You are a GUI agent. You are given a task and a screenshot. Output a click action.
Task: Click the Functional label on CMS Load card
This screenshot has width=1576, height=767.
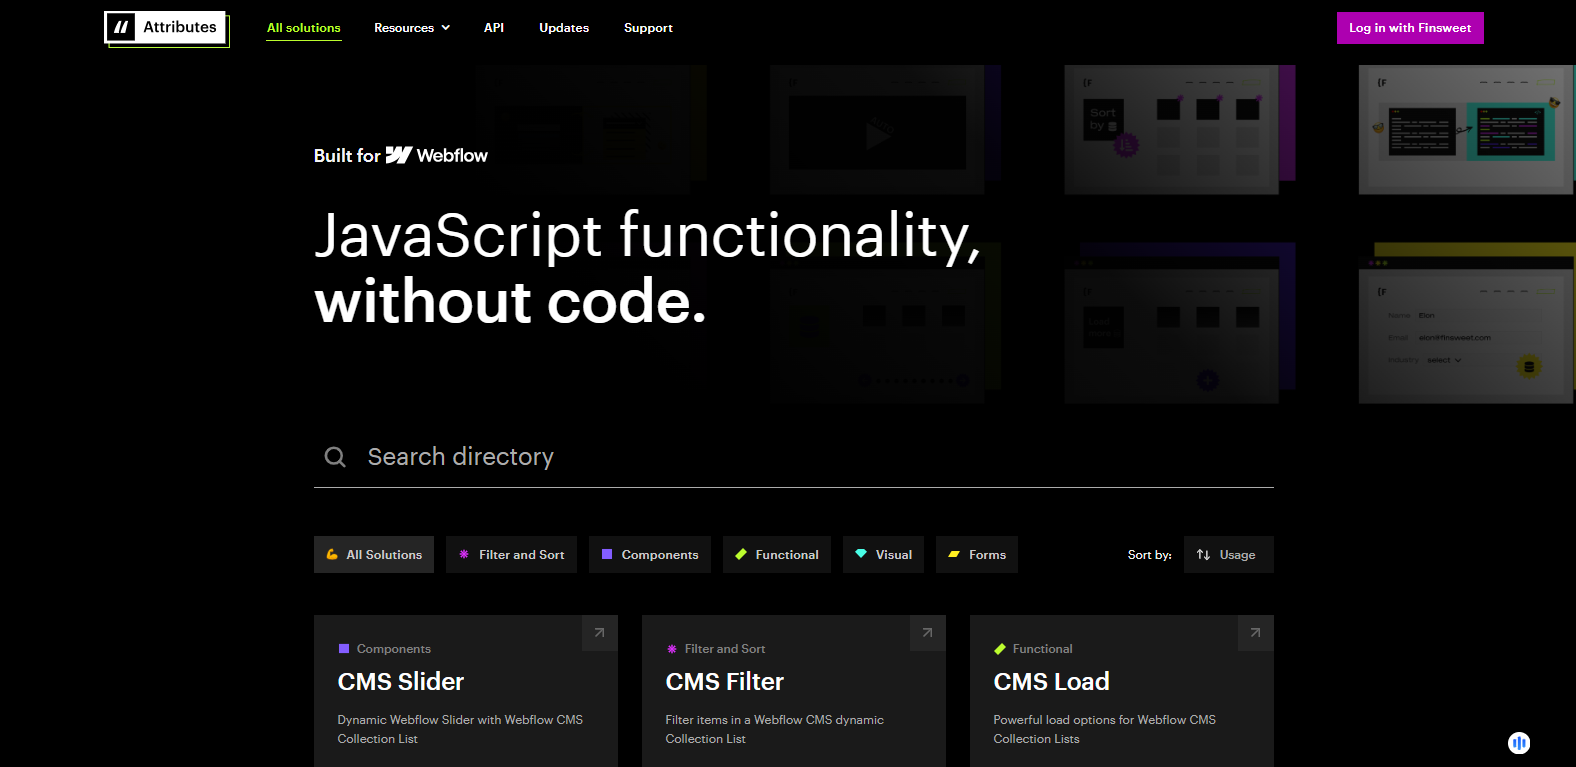coord(1042,649)
